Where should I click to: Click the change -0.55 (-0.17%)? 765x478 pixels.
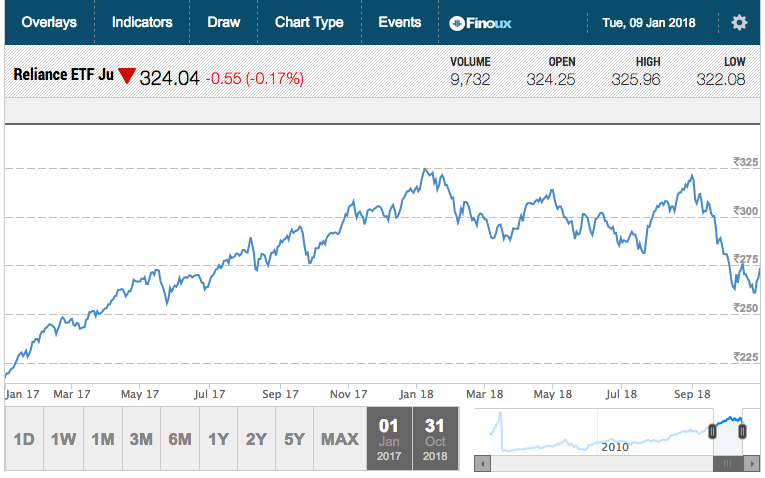tap(255, 78)
